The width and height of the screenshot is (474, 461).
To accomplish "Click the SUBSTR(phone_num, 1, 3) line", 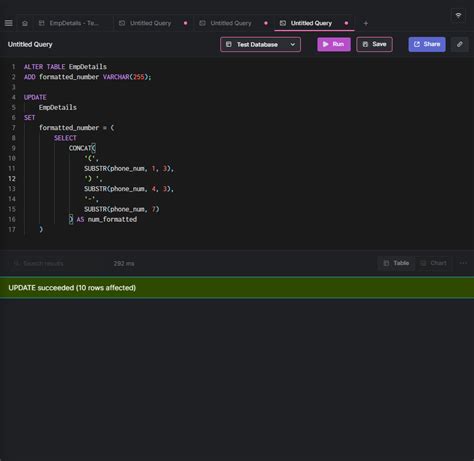I will pos(129,168).
